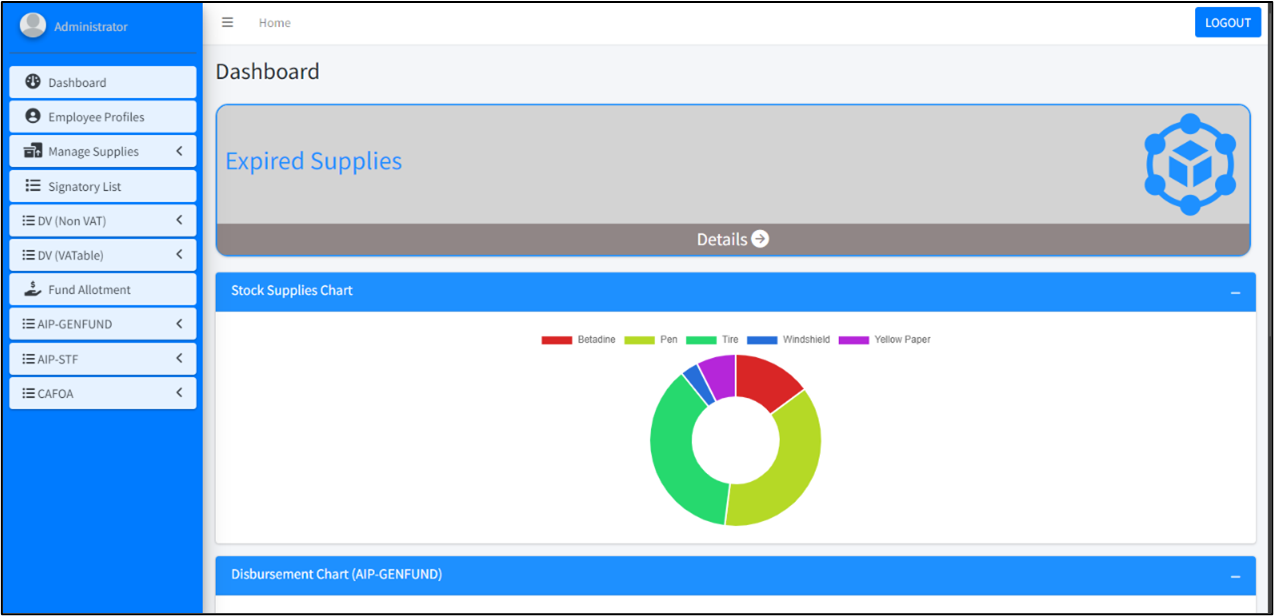Click the arrow icon beside Details
1274x616 pixels.
pyautogui.click(x=760, y=239)
